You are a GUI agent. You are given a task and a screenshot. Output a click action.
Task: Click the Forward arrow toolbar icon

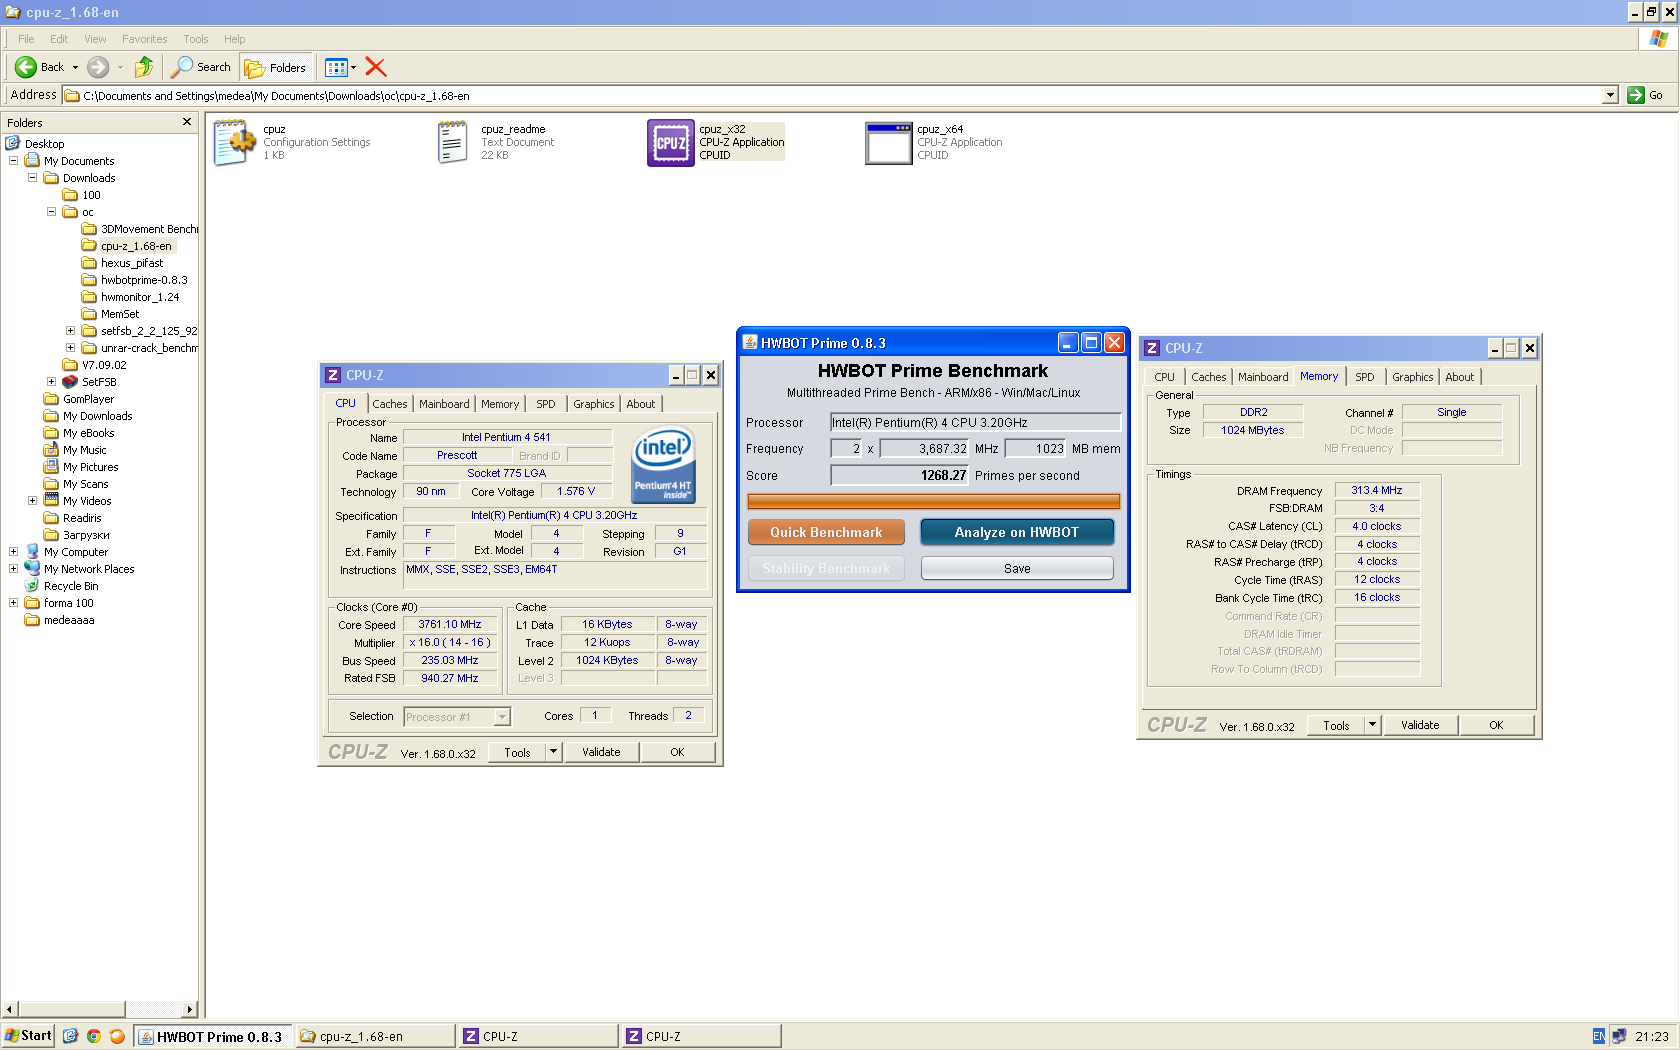[x=98, y=67]
